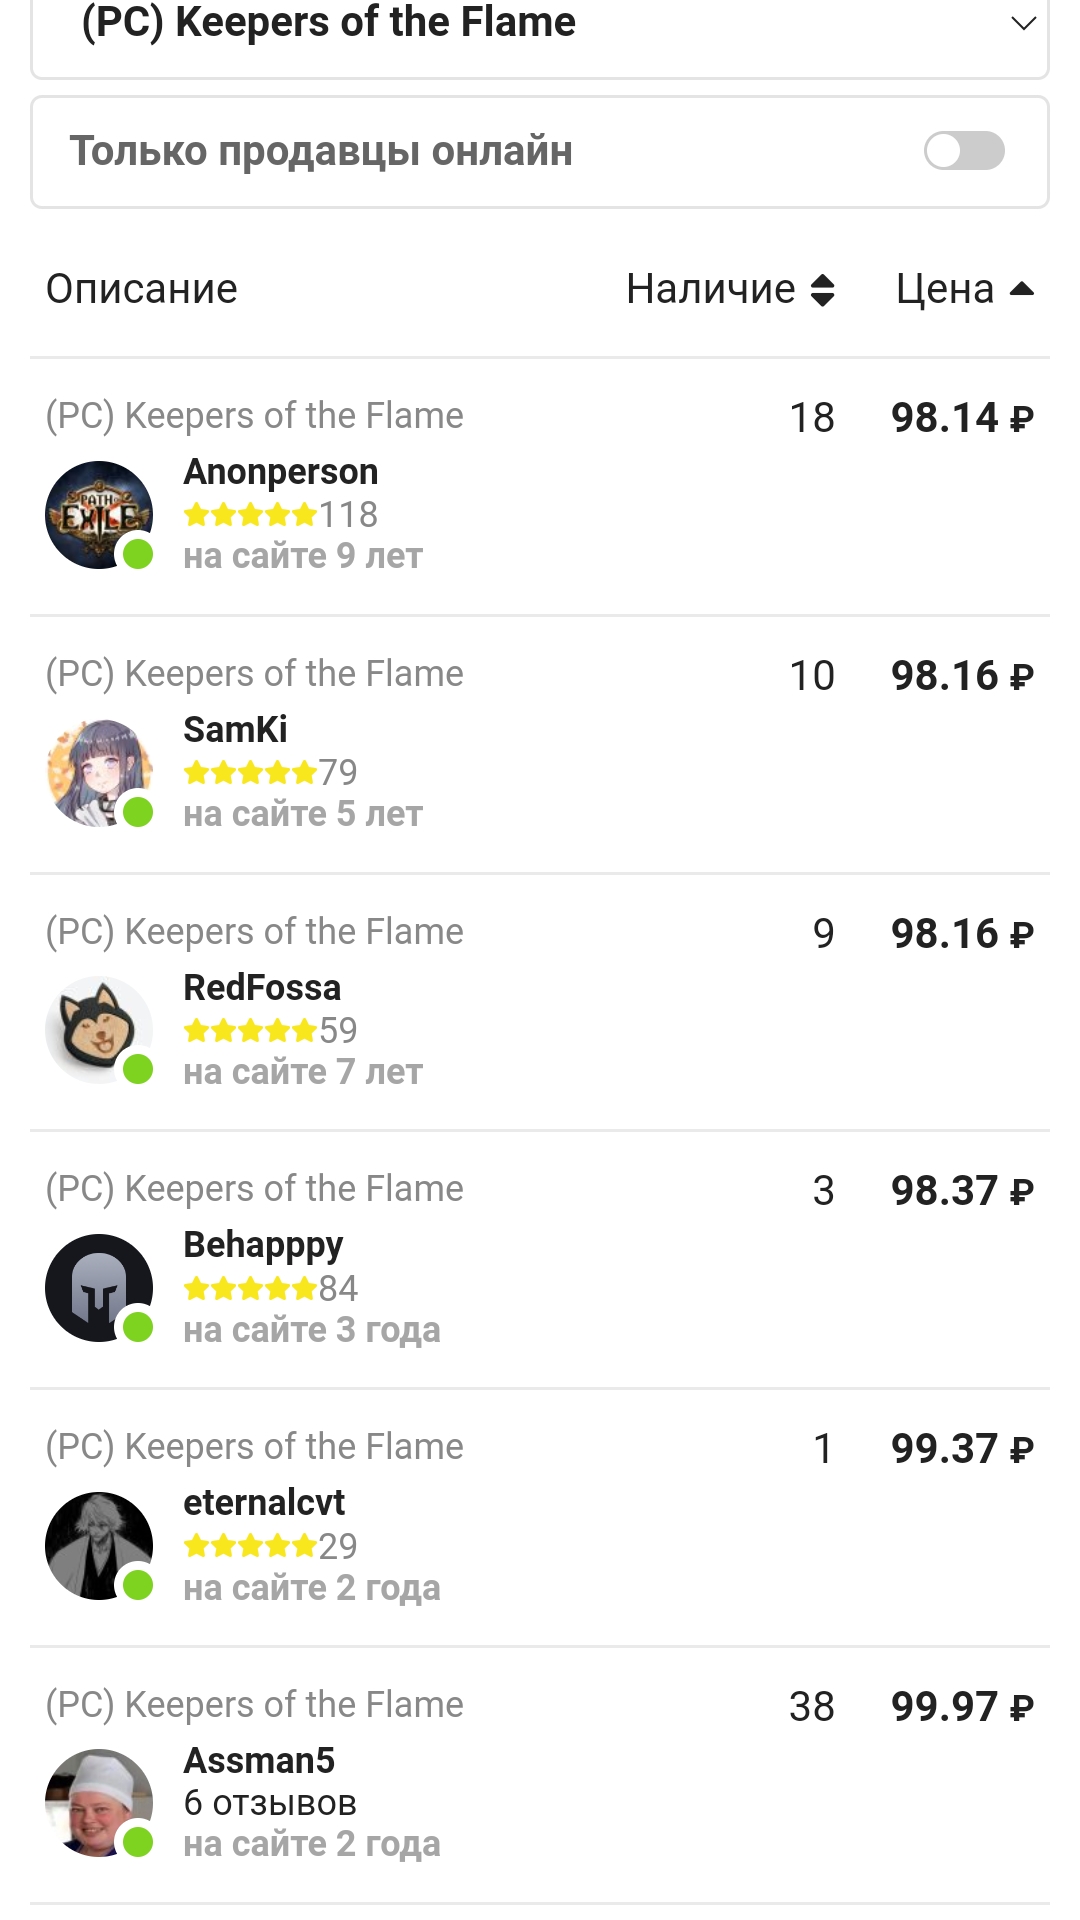The width and height of the screenshot is (1080, 1920).
Task: Select the 99.97 ₽ price offer
Action: coord(961,1707)
